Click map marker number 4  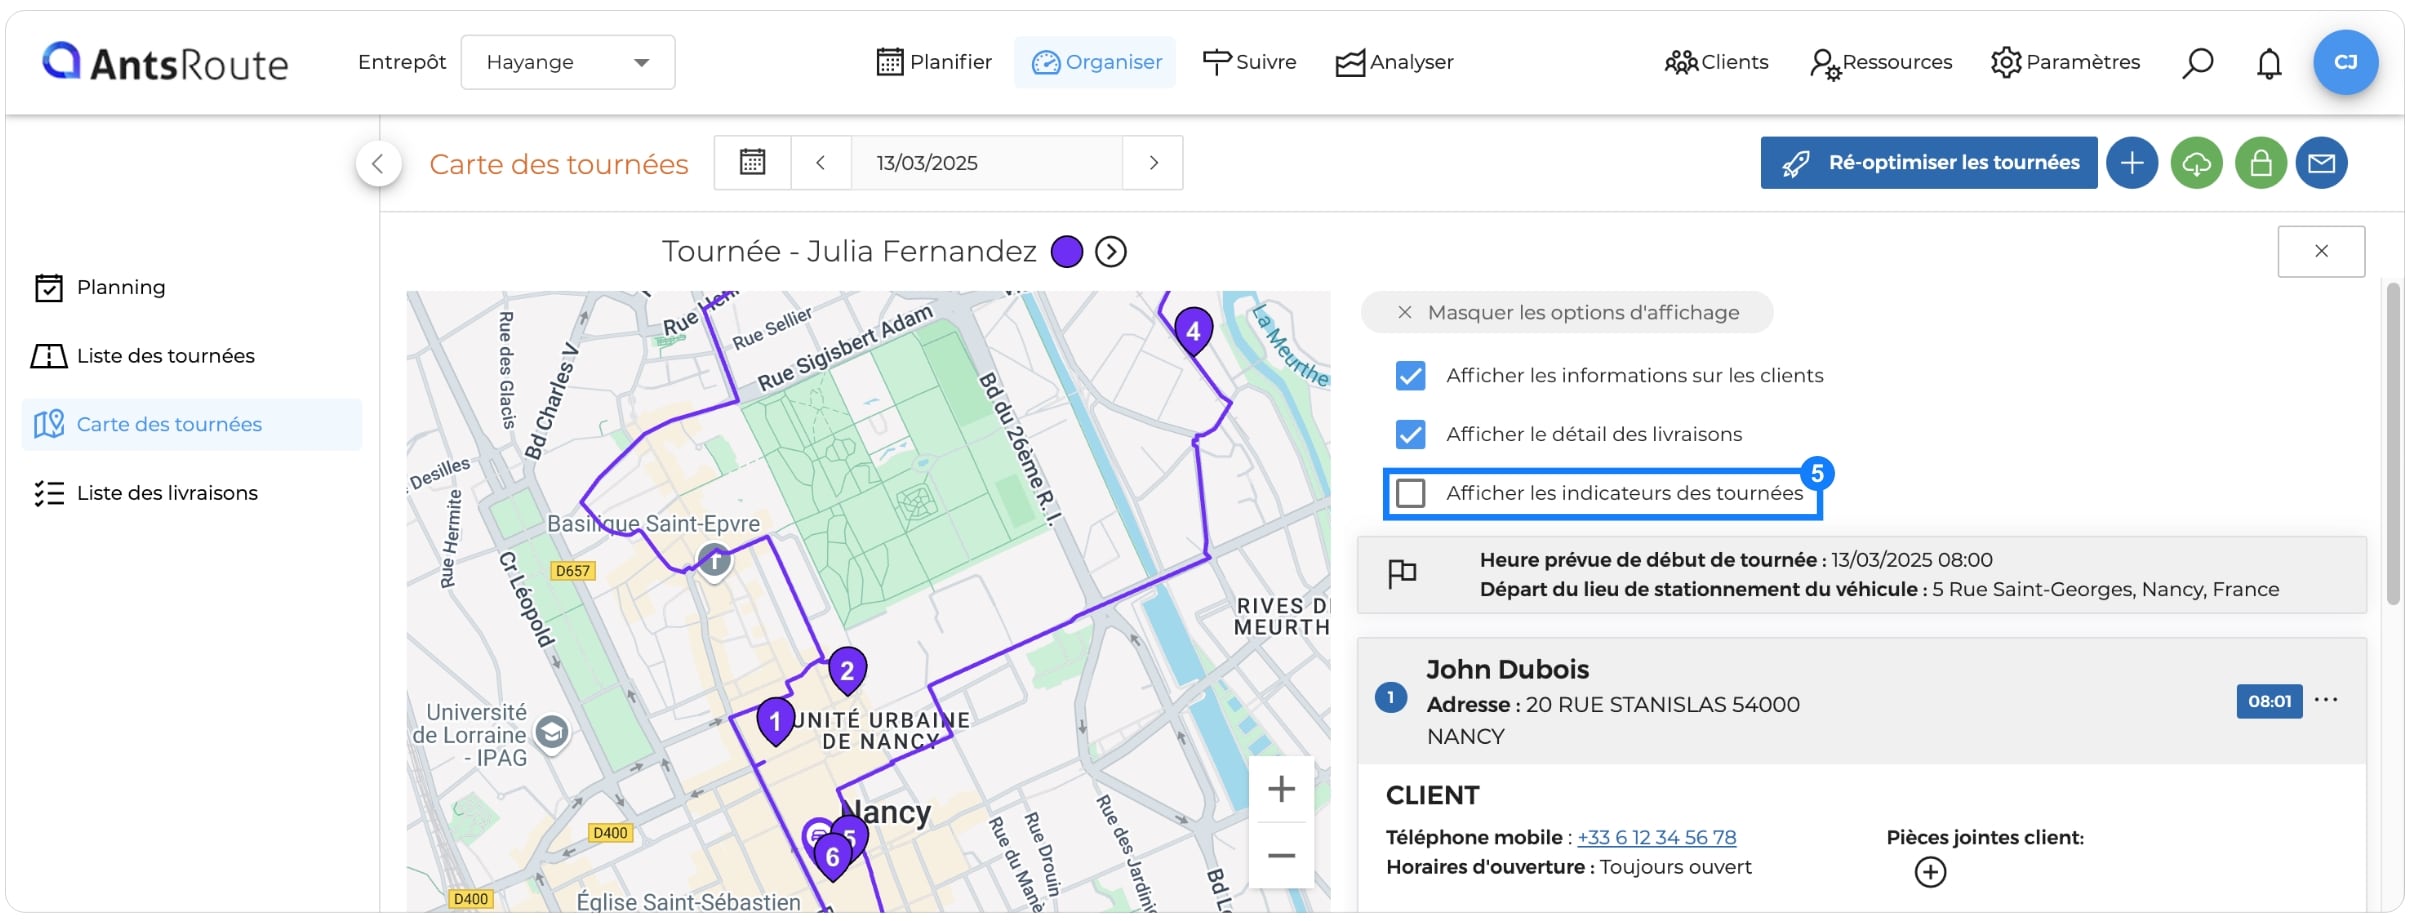pos(1192,331)
